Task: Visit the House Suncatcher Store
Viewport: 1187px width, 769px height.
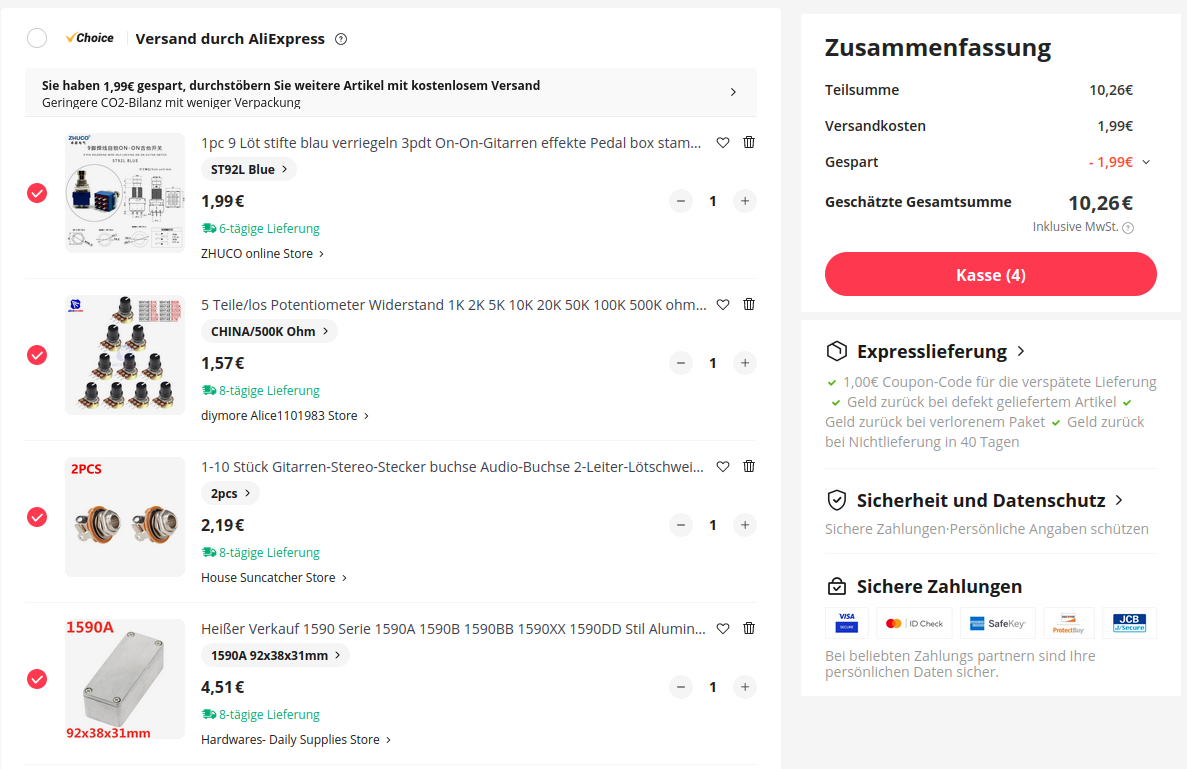Action: 274,577
